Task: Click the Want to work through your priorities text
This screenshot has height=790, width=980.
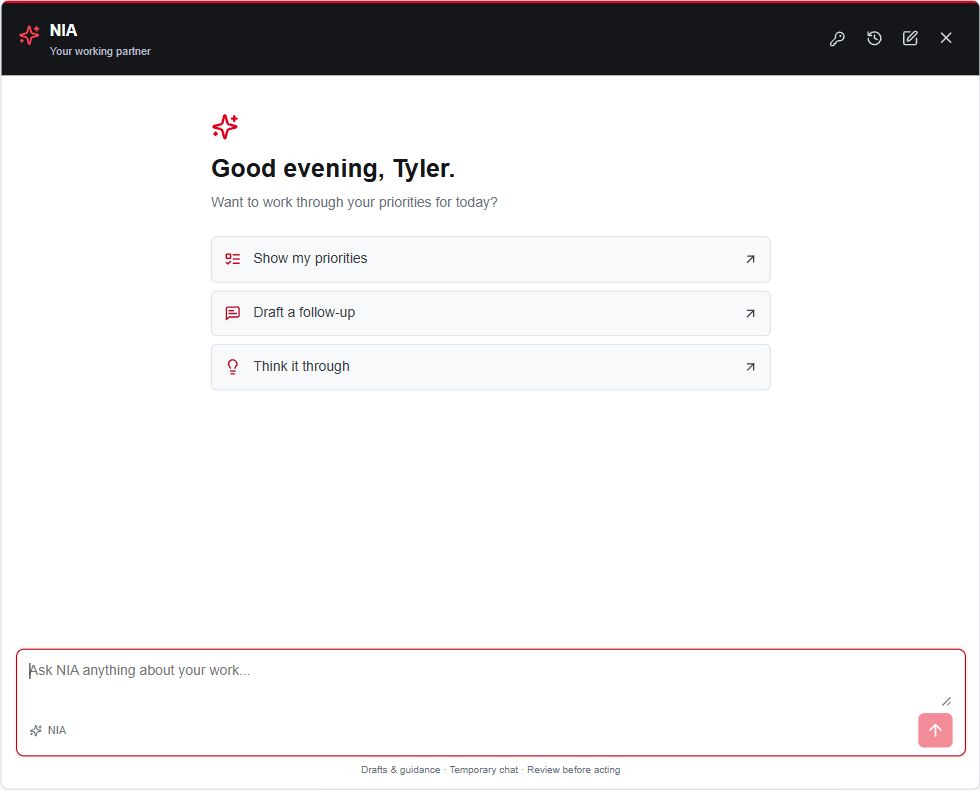Action: (354, 202)
